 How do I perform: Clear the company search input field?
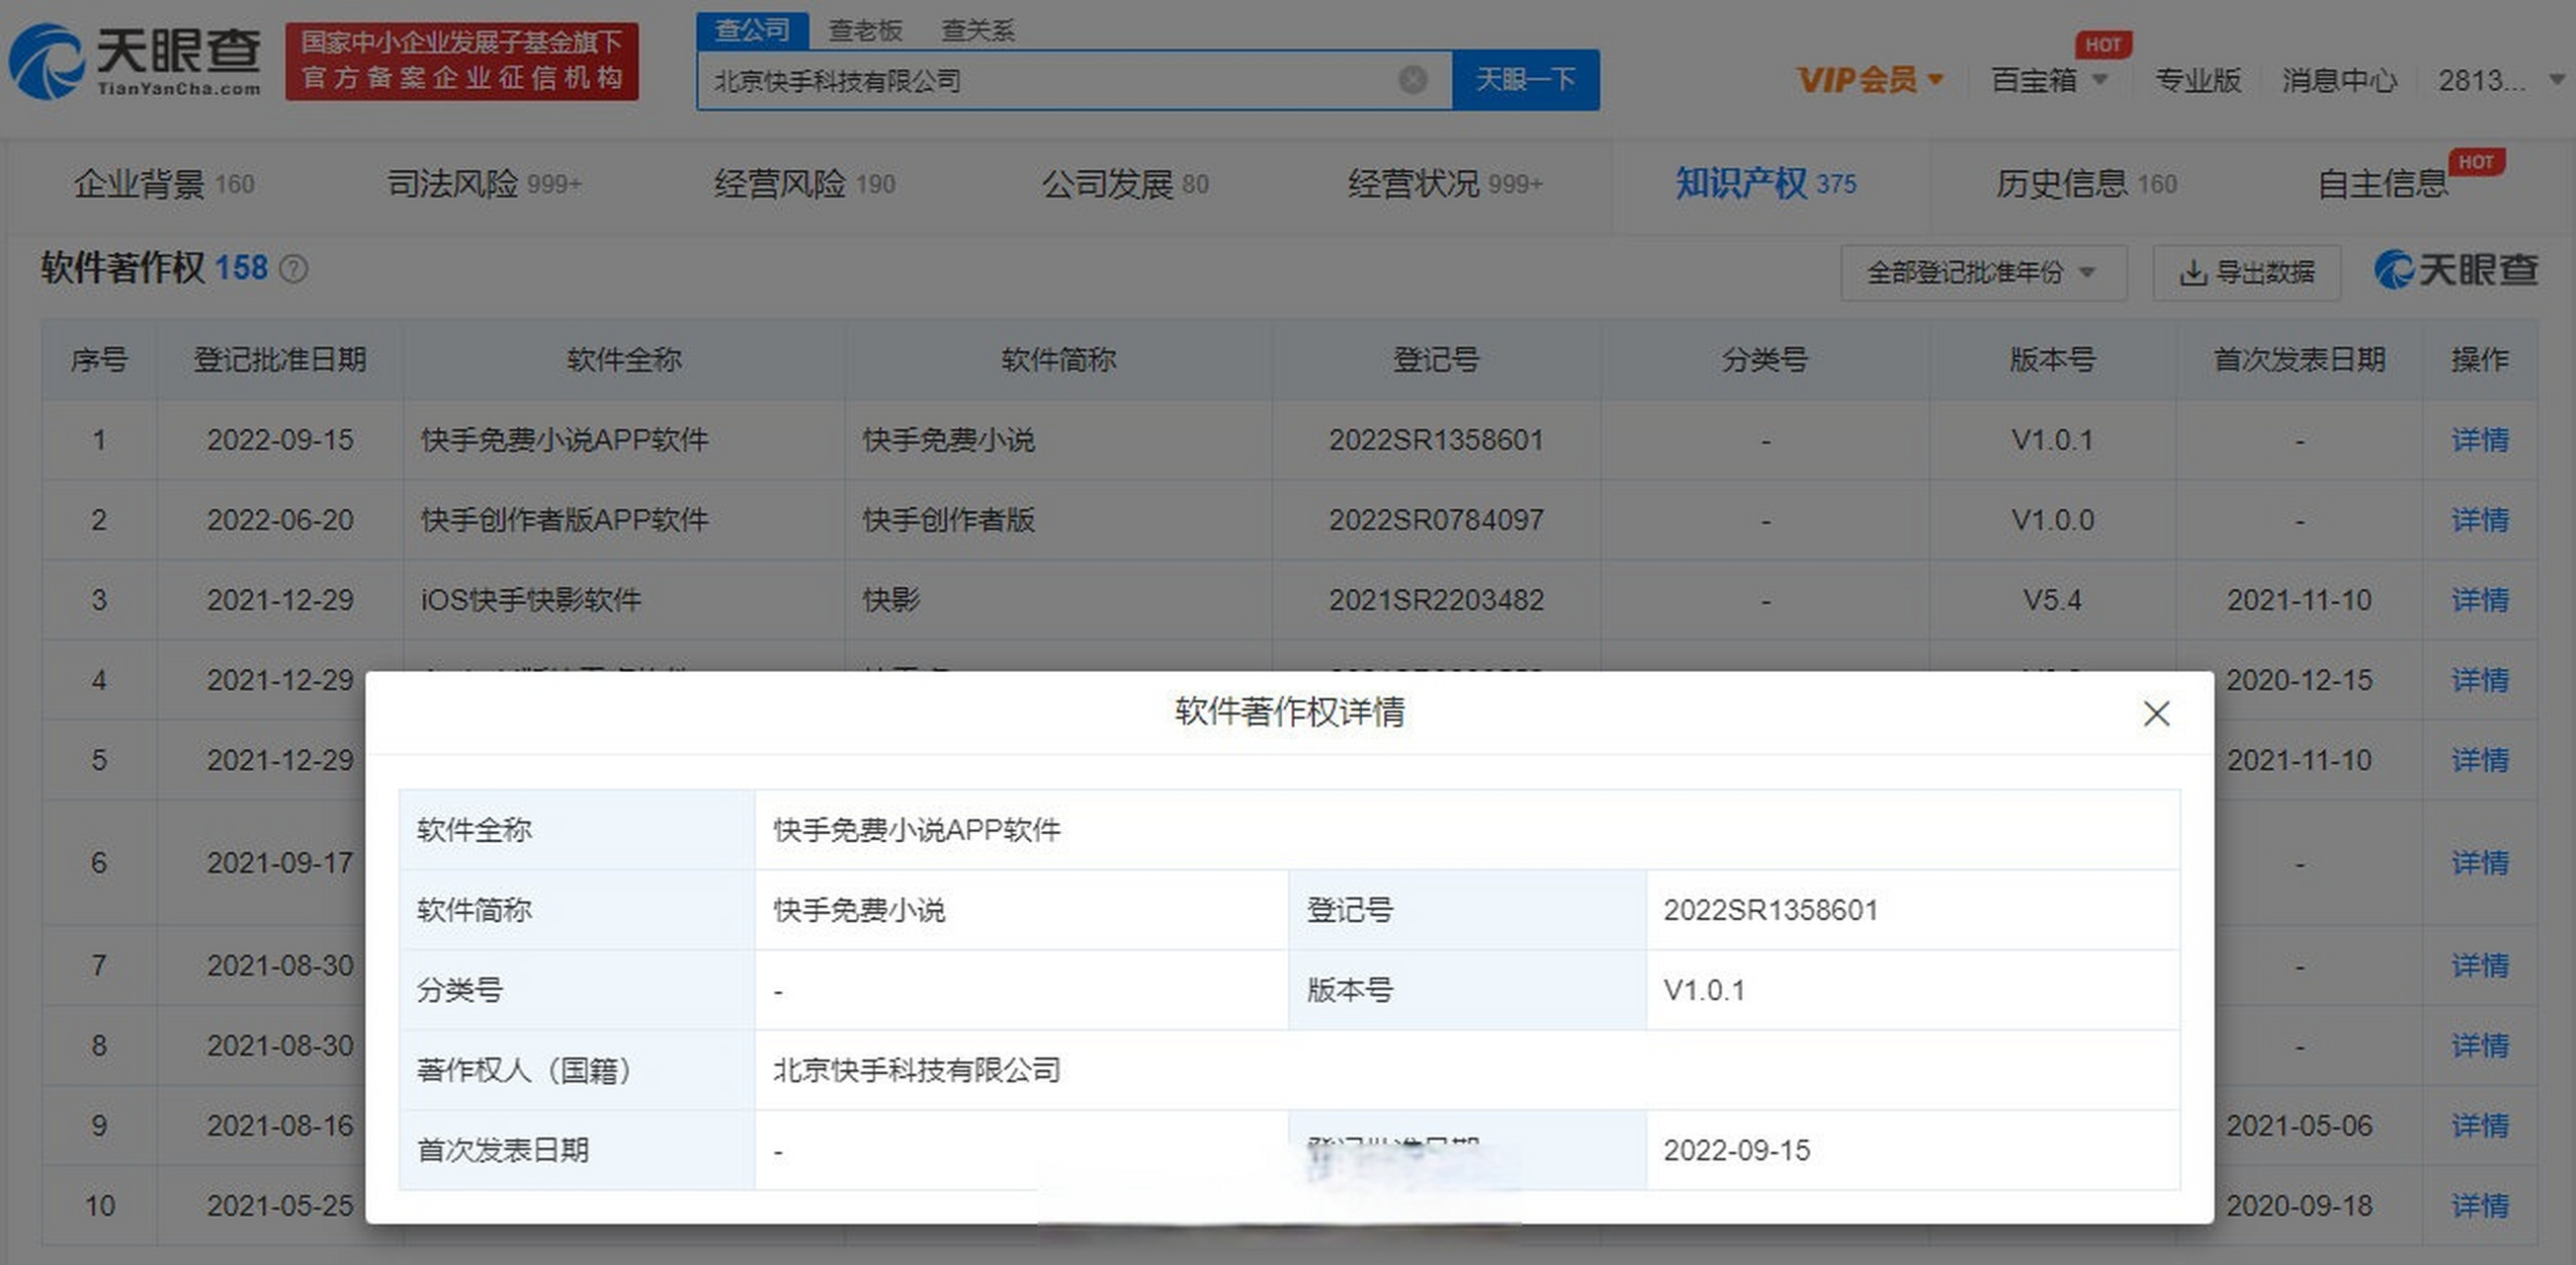point(1412,80)
